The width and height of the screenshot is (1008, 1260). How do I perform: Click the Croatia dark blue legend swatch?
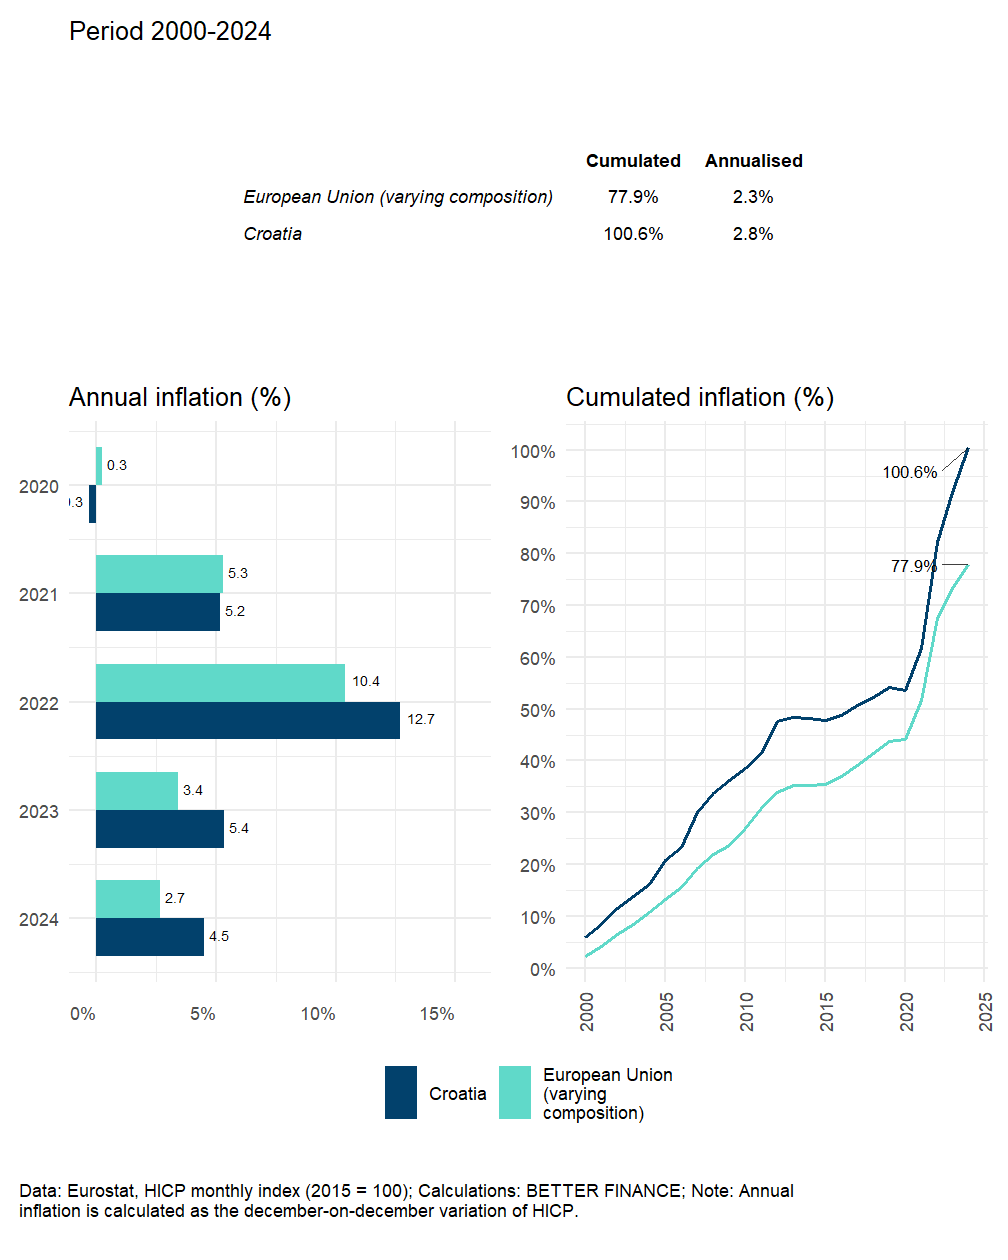[x=401, y=1092]
